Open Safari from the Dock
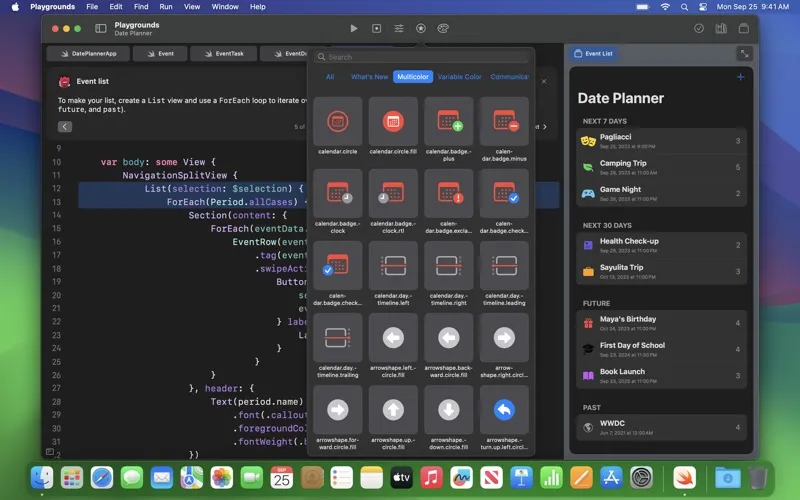800x500 pixels. point(102,478)
